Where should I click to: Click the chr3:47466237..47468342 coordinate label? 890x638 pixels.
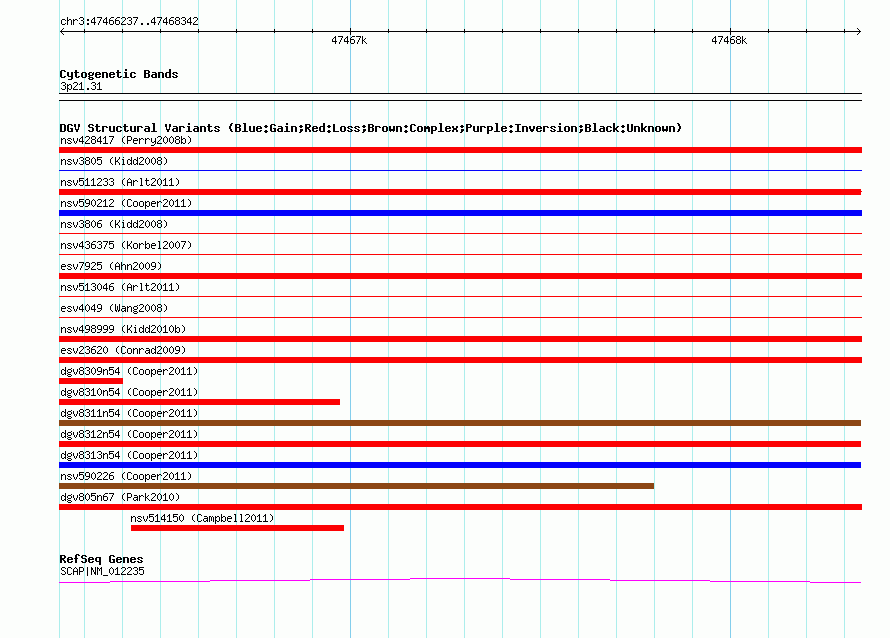(129, 21)
